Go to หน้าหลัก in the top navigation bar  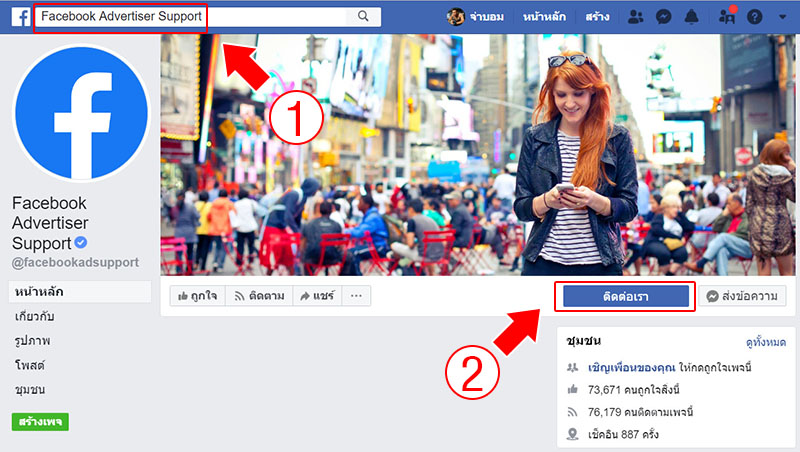point(544,17)
